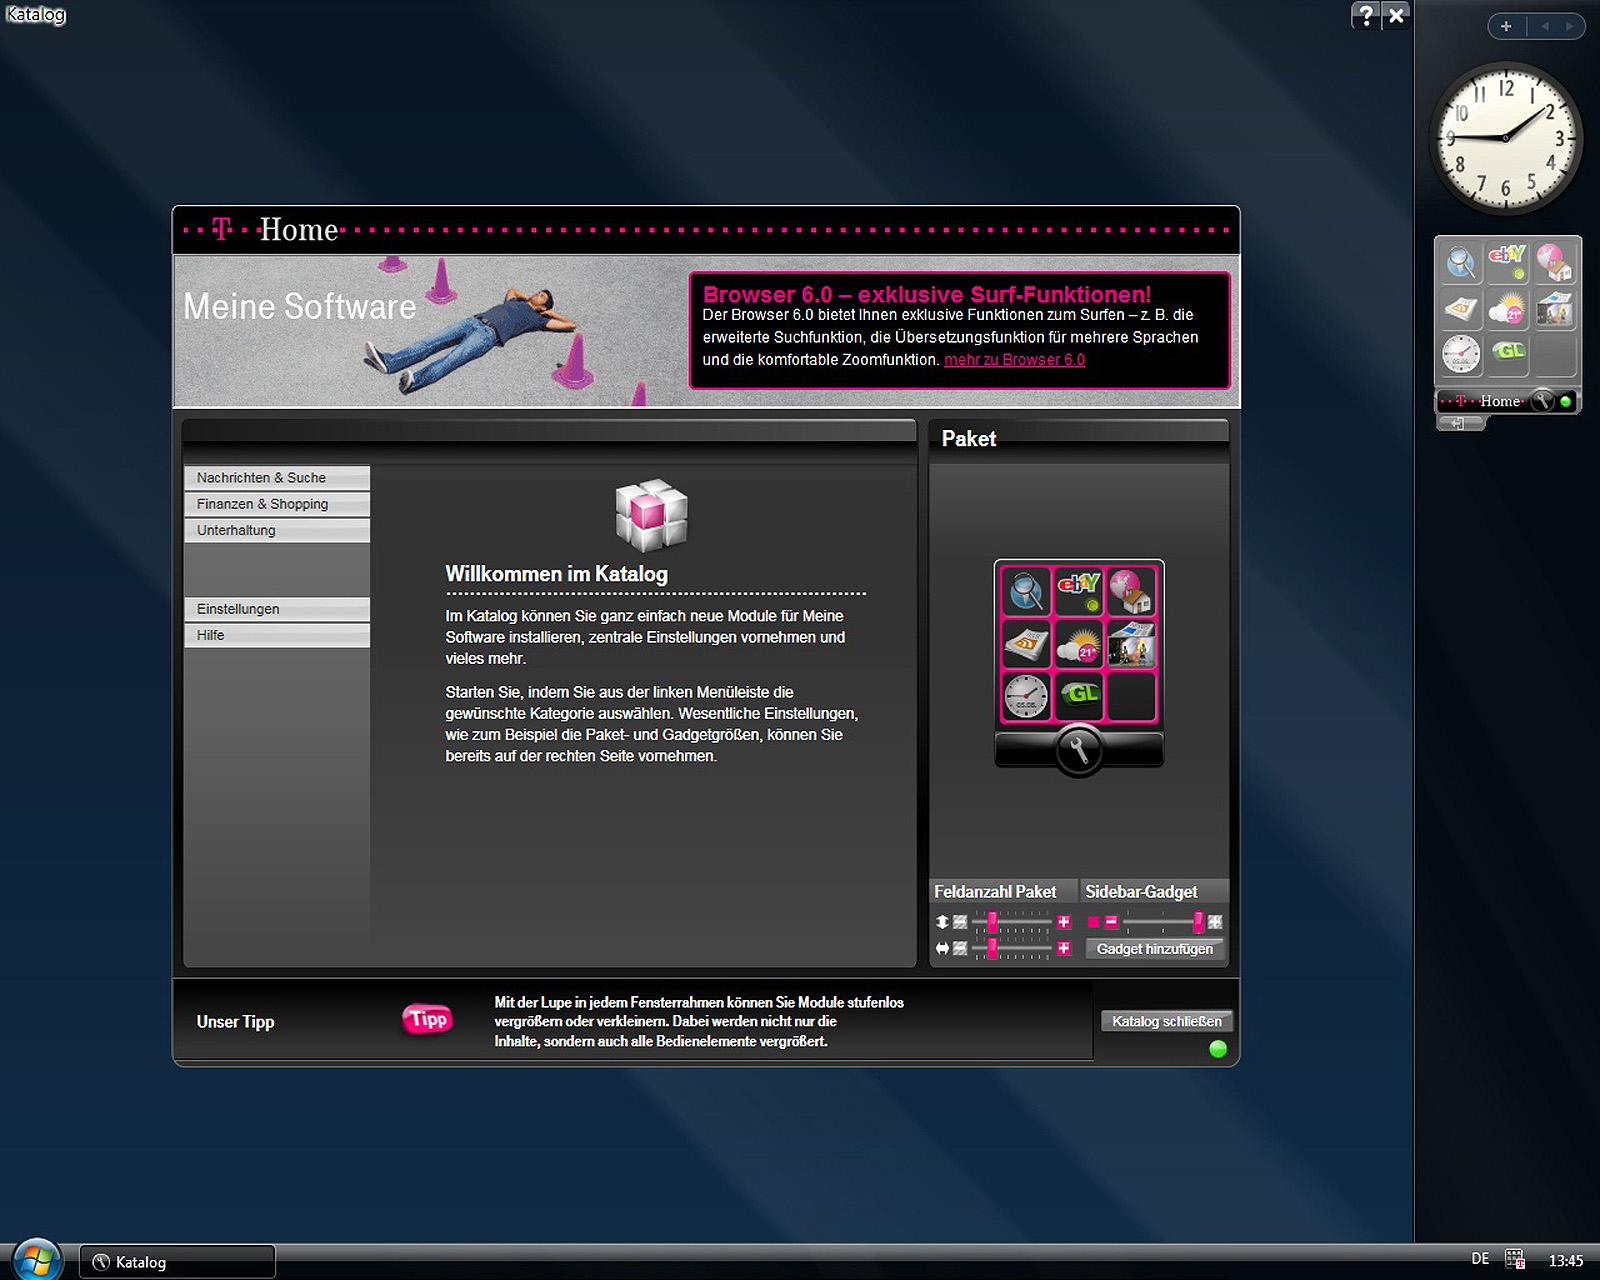Open the Windows Start menu
The height and width of the screenshot is (1280, 1600).
(37, 1260)
